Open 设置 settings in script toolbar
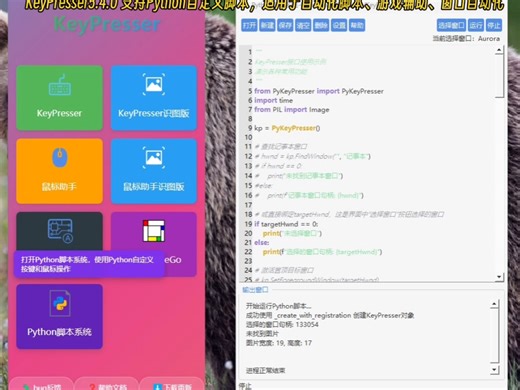The image size is (520, 390). [339, 25]
